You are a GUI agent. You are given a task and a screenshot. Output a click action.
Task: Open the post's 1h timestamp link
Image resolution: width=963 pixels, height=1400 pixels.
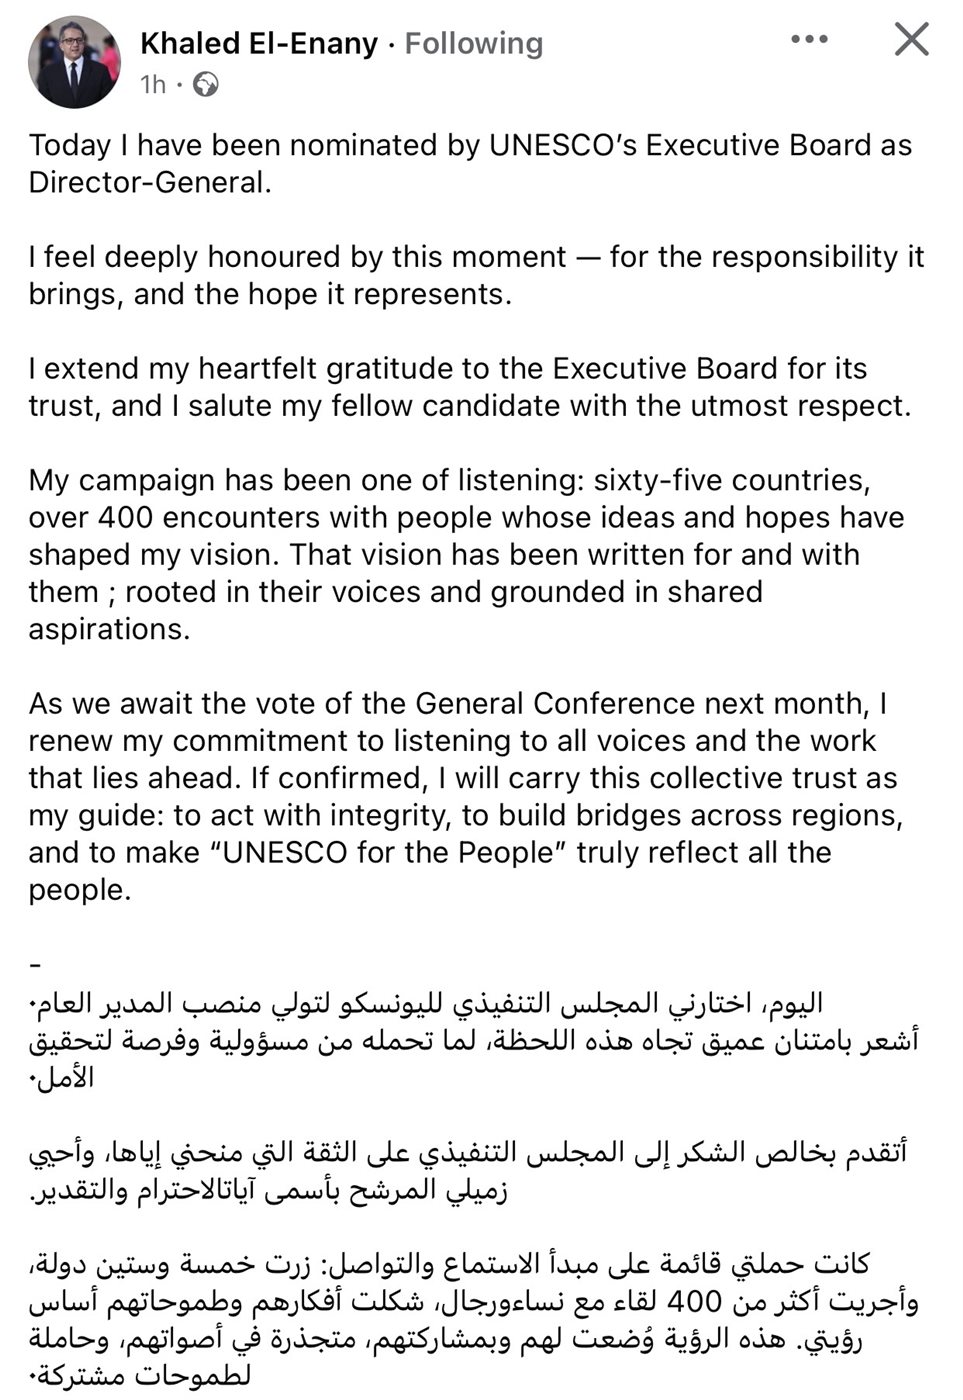[x=153, y=85]
